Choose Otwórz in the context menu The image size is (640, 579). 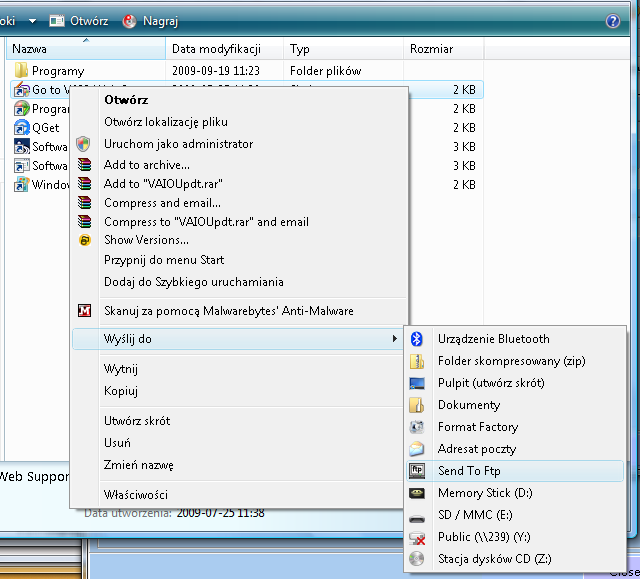click(239, 100)
